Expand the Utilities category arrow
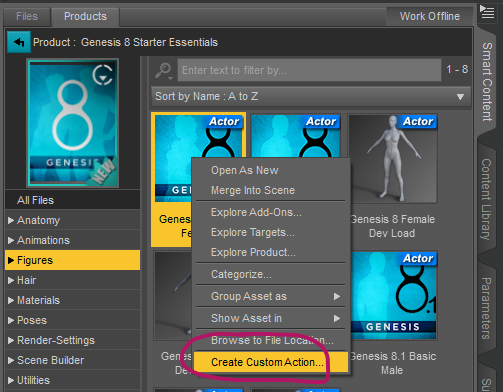 tap(11, 380)
